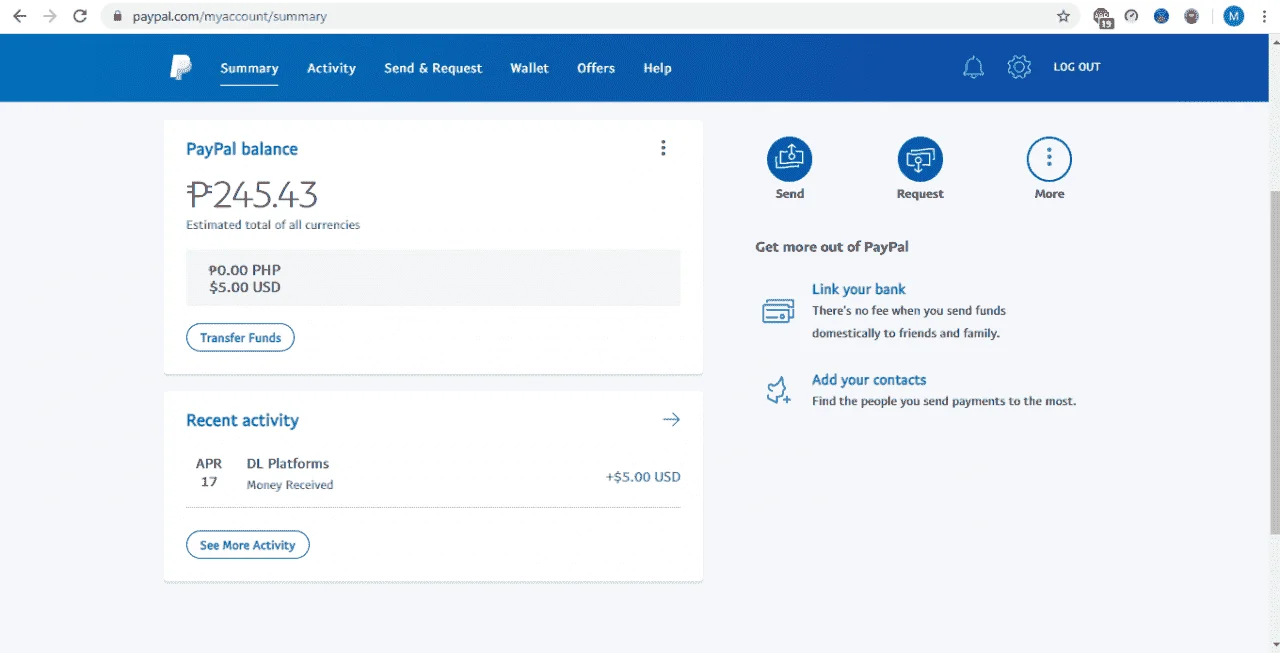Click the Recent activity arrow
Image resolution: width=1280 pixels, height=653 pixels.
pos(671,419)
